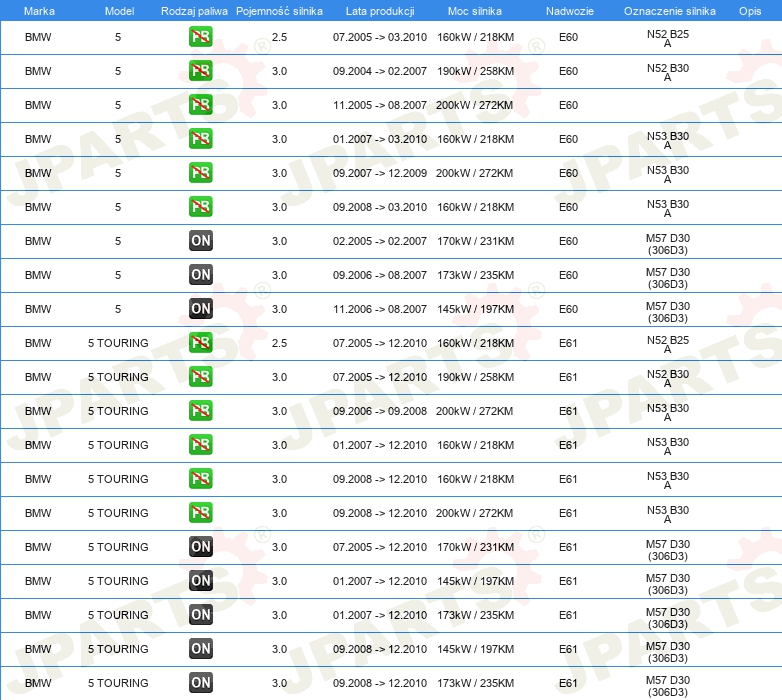Select ON icon in Touring 01.2007 145kW row

coord(201,581)
